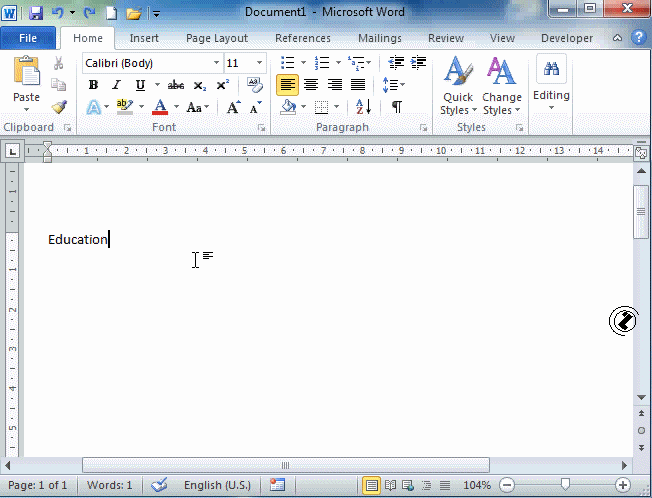Toggle Italic formatting
The image size is (652, 498).
pos(116,85)
